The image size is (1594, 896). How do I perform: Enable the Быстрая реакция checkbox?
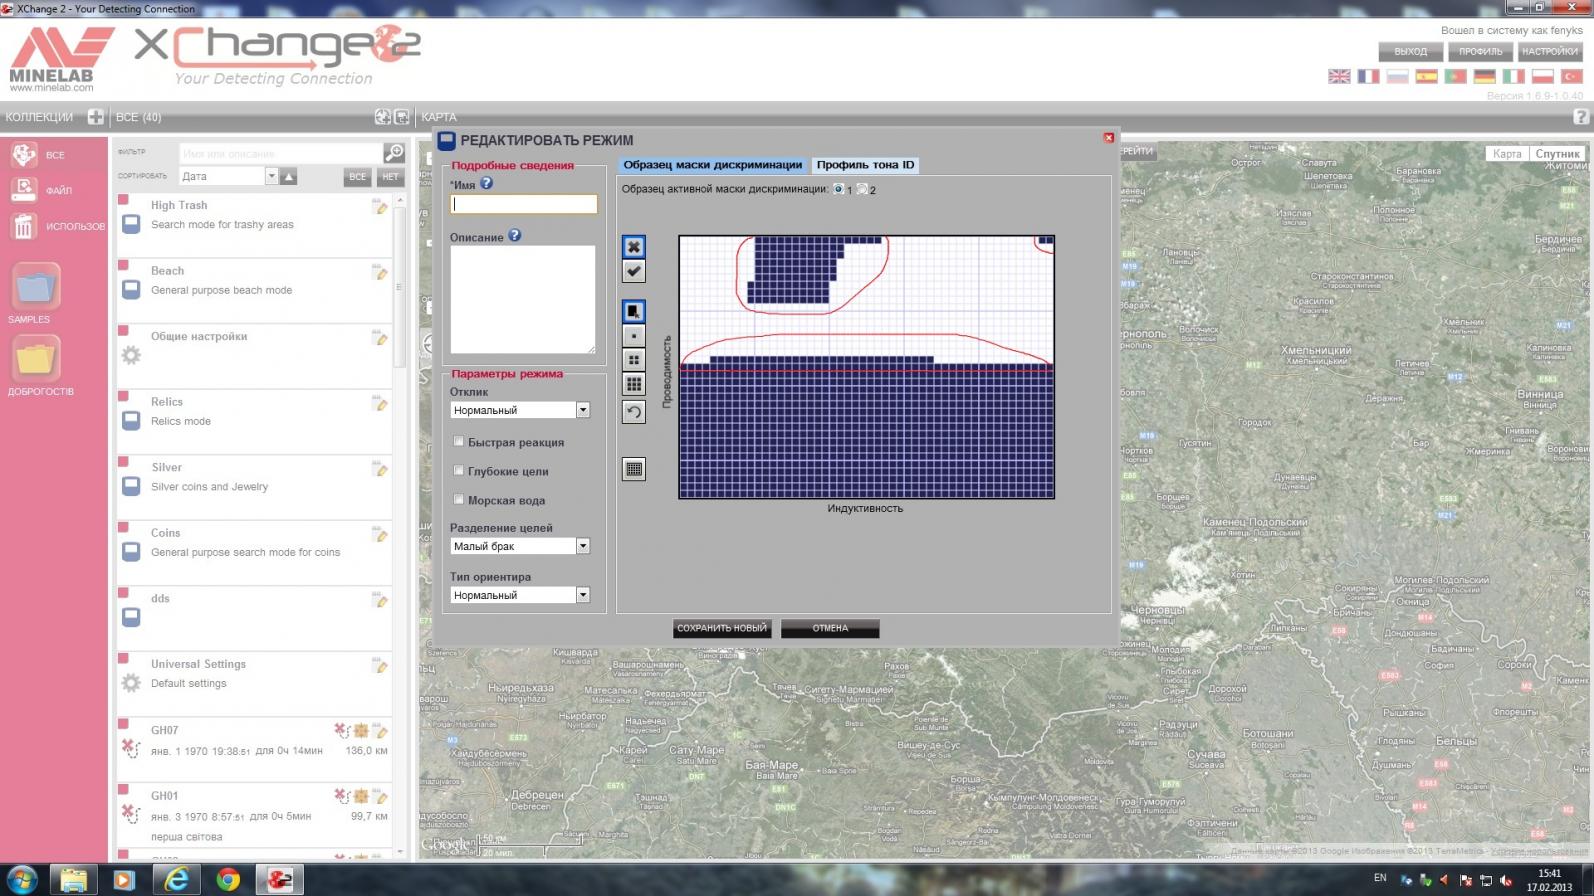(459, 441)
